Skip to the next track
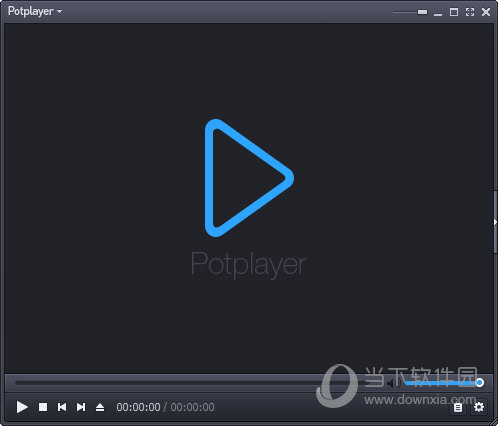This screenshot has height=426, width=498. click(81, 407)
